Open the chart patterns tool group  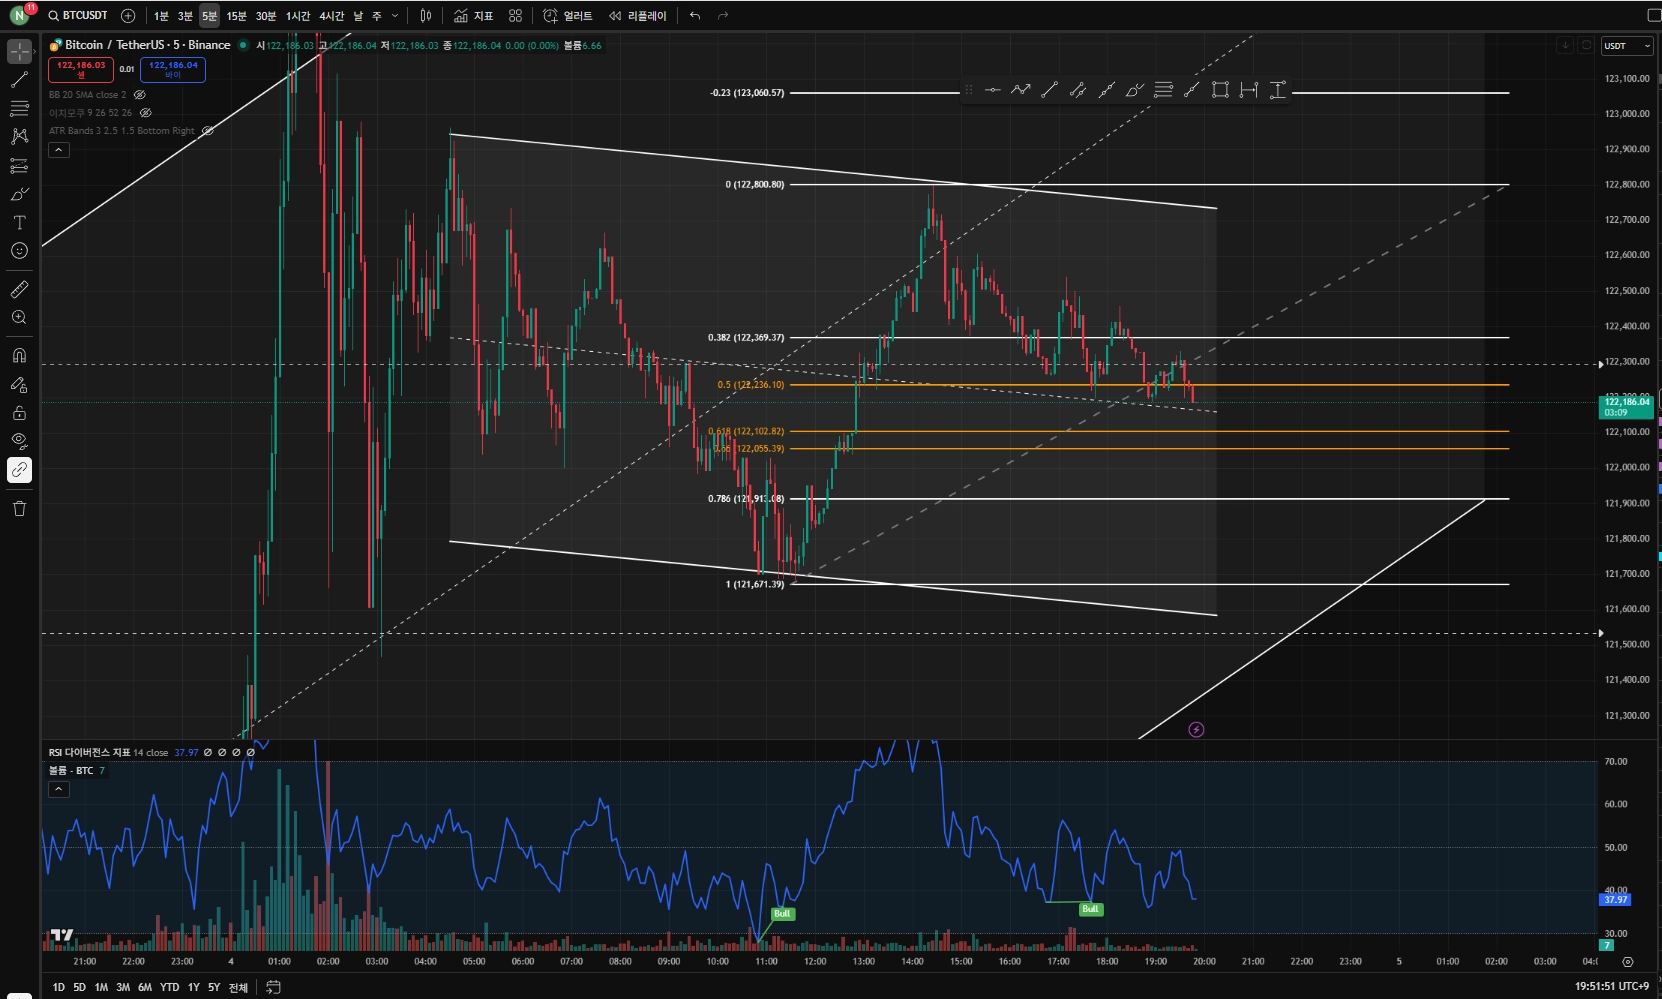[19, 136]
